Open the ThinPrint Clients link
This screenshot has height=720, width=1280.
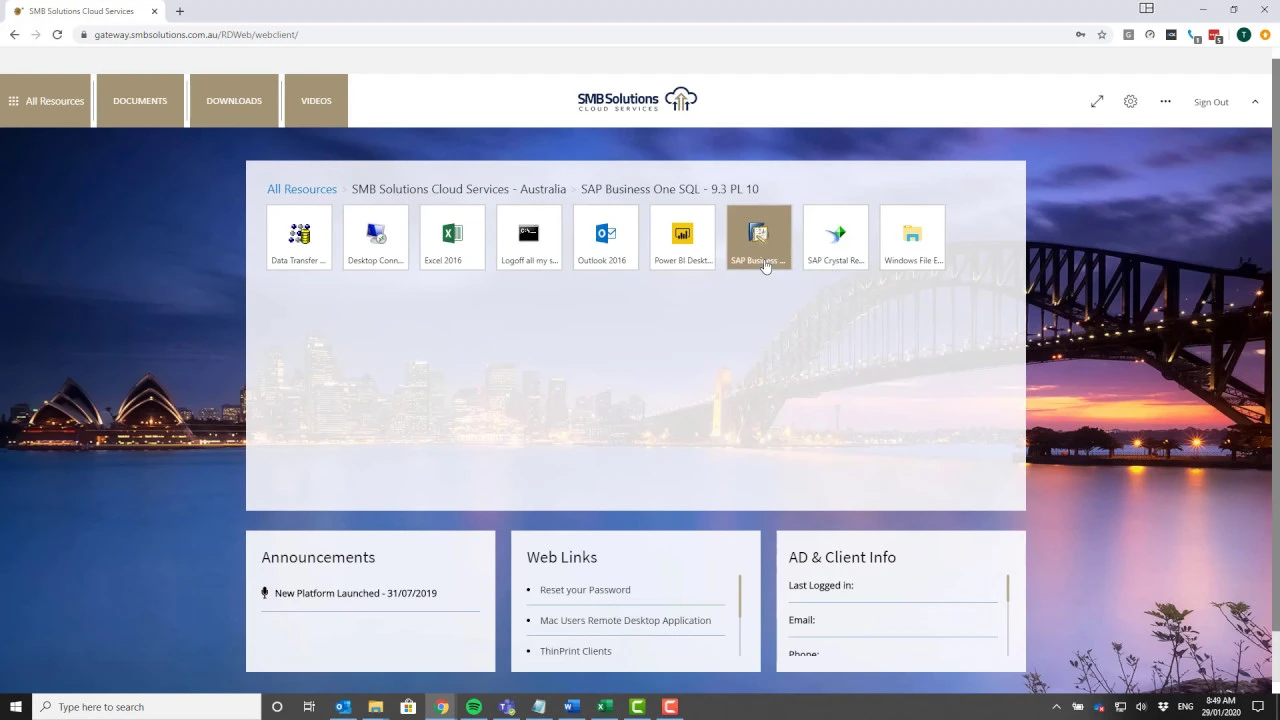pos(575,651)
